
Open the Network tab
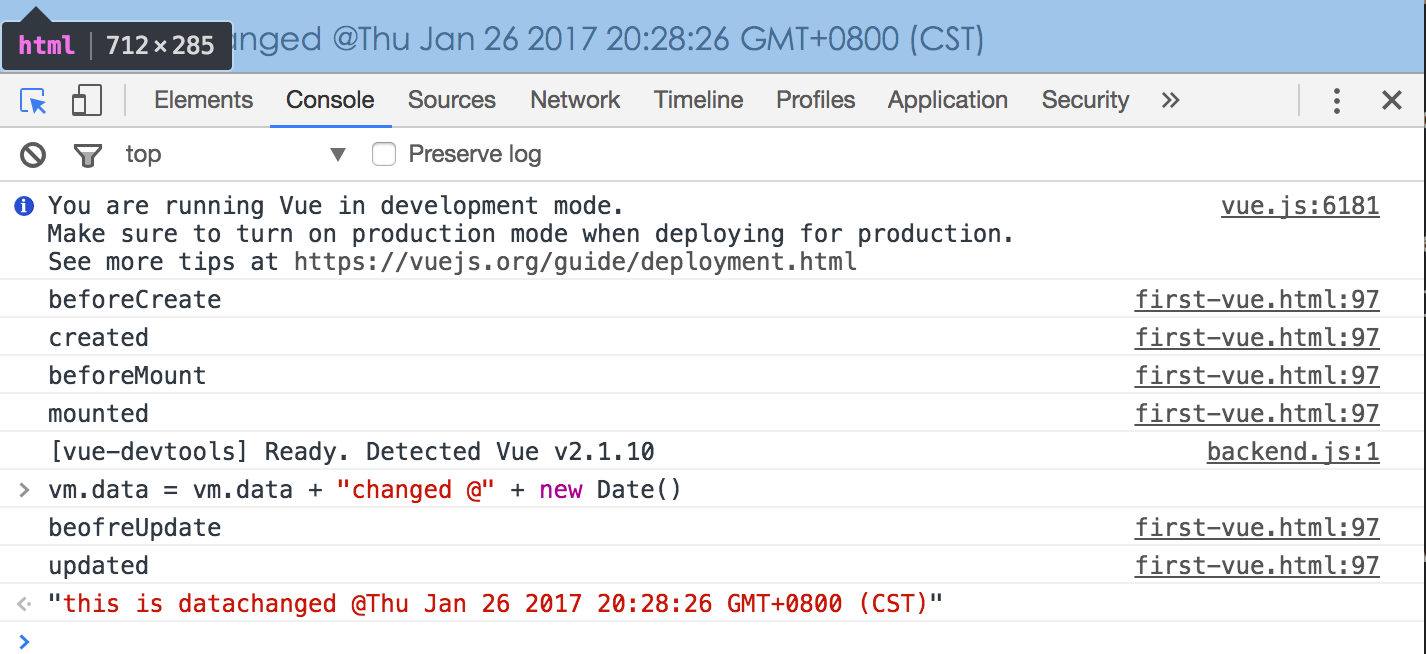coord(575,101)
